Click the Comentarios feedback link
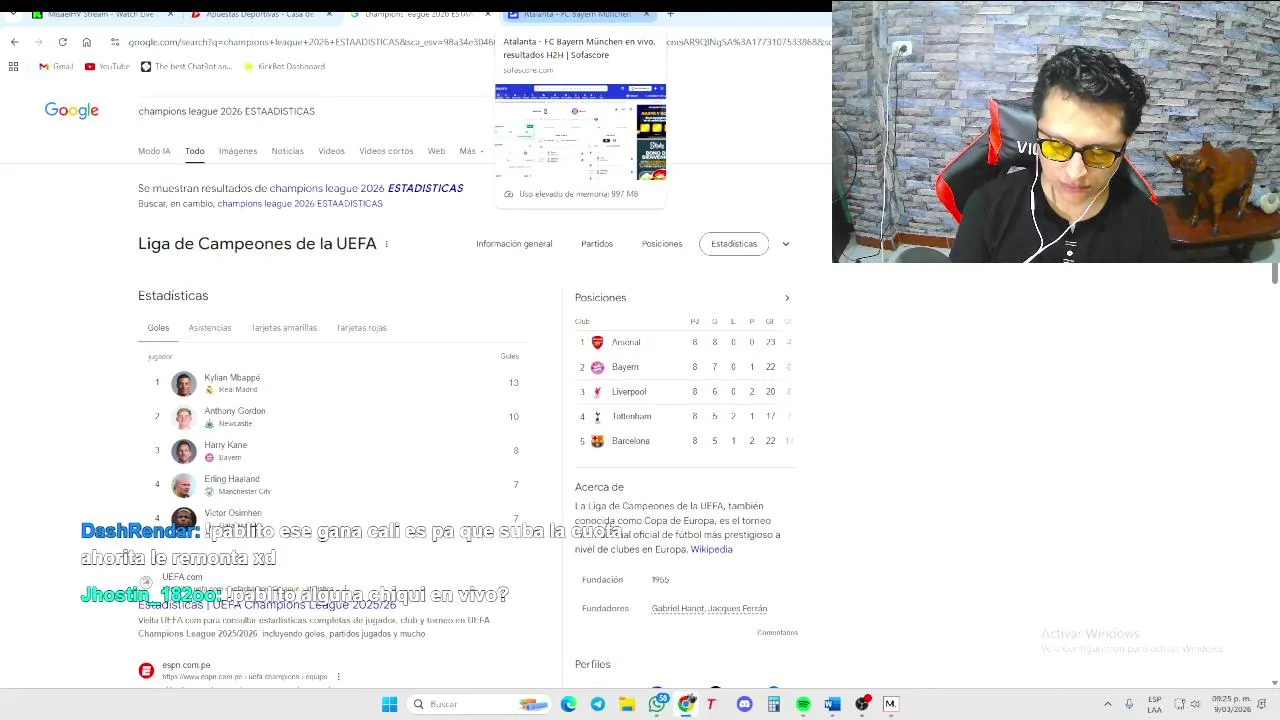 (777, 633)
